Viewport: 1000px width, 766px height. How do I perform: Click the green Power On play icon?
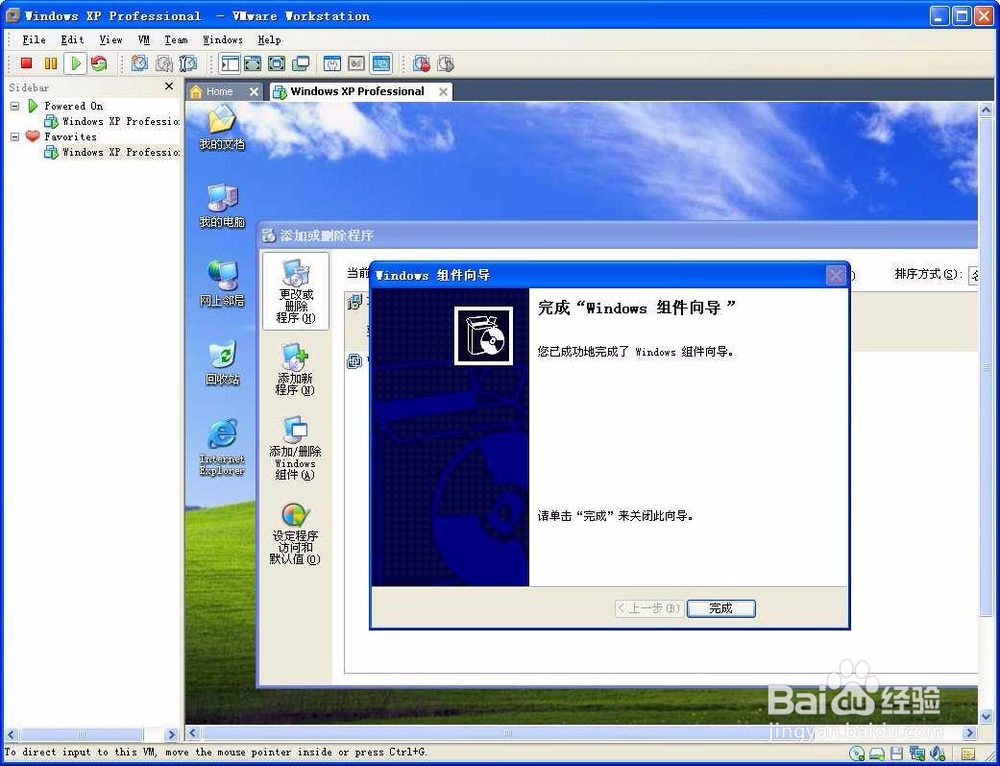[x=75, y=63]
